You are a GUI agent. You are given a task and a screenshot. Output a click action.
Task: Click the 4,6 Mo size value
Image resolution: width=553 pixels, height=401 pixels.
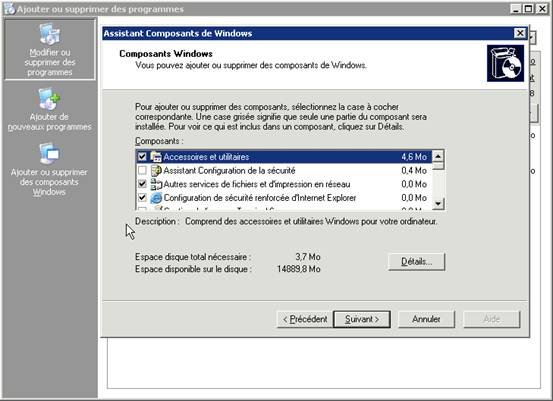pos(414,157)
